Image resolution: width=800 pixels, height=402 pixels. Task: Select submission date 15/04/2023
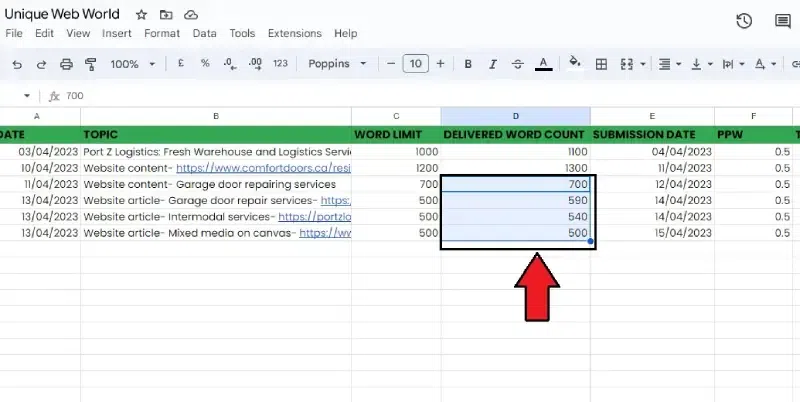(653, 233)
